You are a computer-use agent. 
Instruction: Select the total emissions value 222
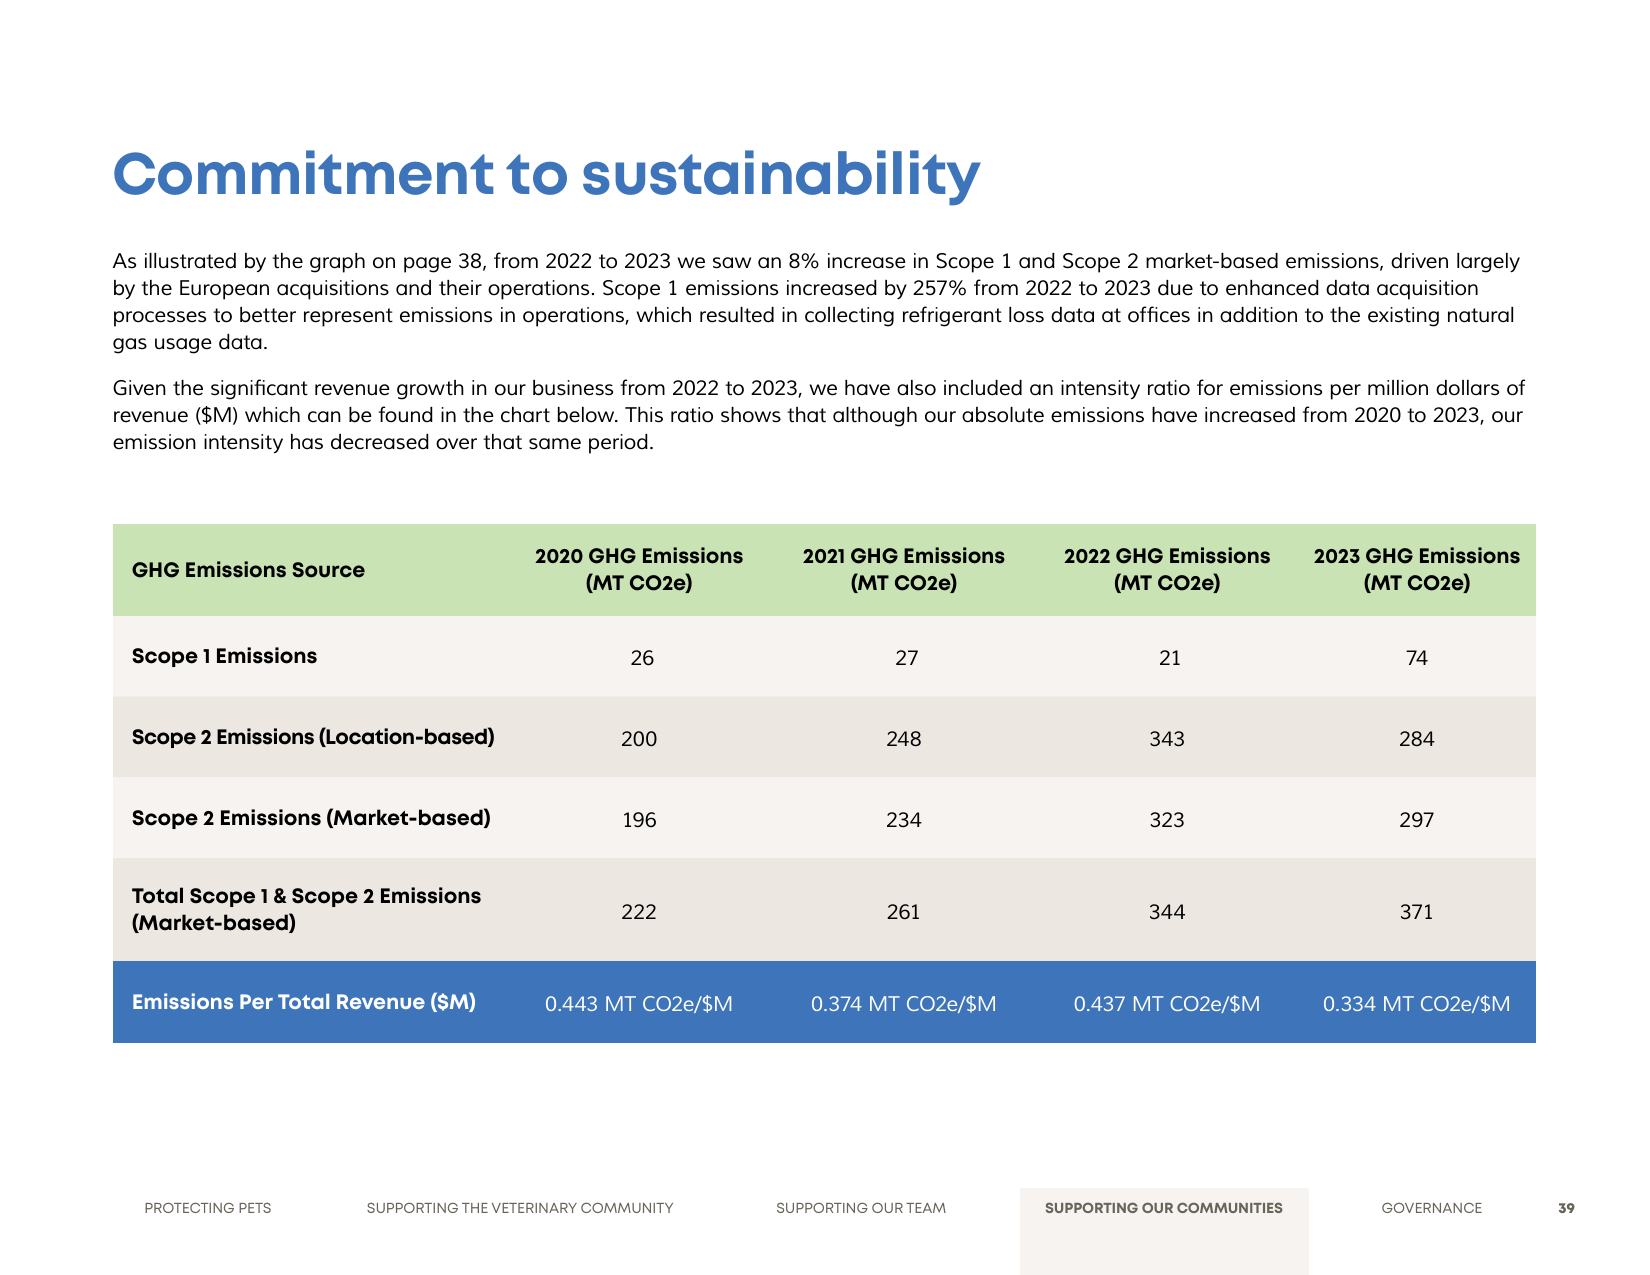click(639, 912)
